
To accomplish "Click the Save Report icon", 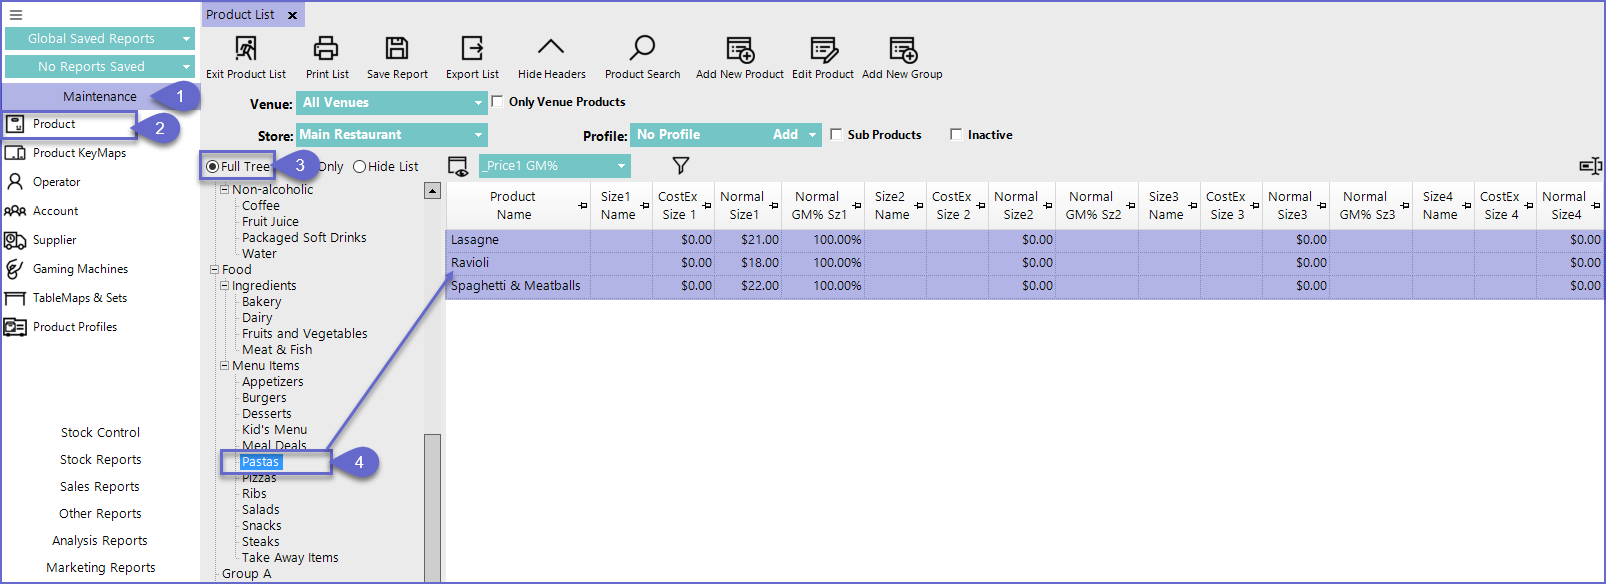I will point(397,48).
